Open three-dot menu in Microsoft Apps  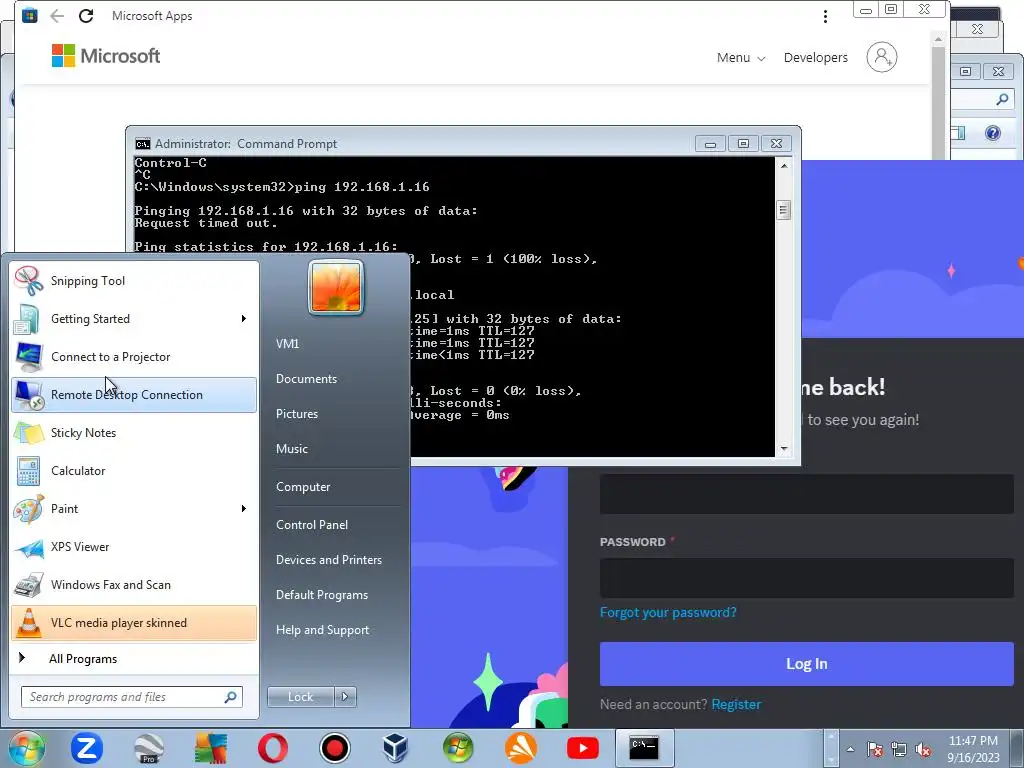(825, 16)
